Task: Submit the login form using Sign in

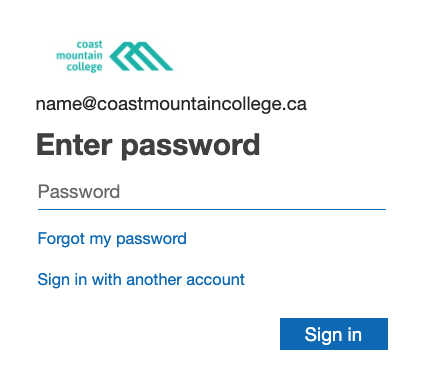Action: pos(334,334)
